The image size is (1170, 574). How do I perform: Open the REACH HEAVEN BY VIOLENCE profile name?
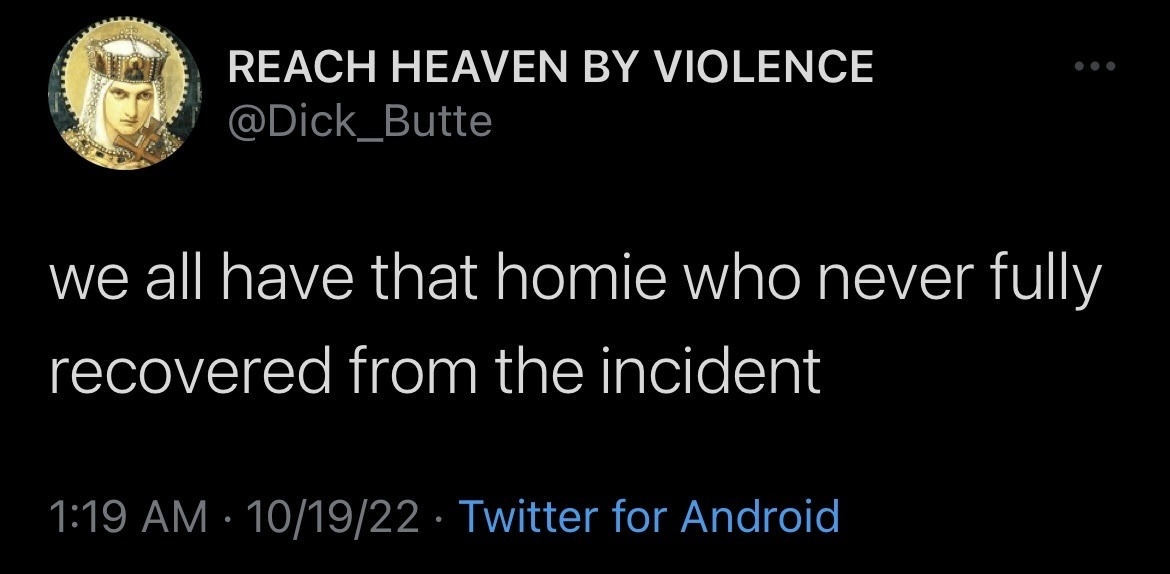pos(550,68)
